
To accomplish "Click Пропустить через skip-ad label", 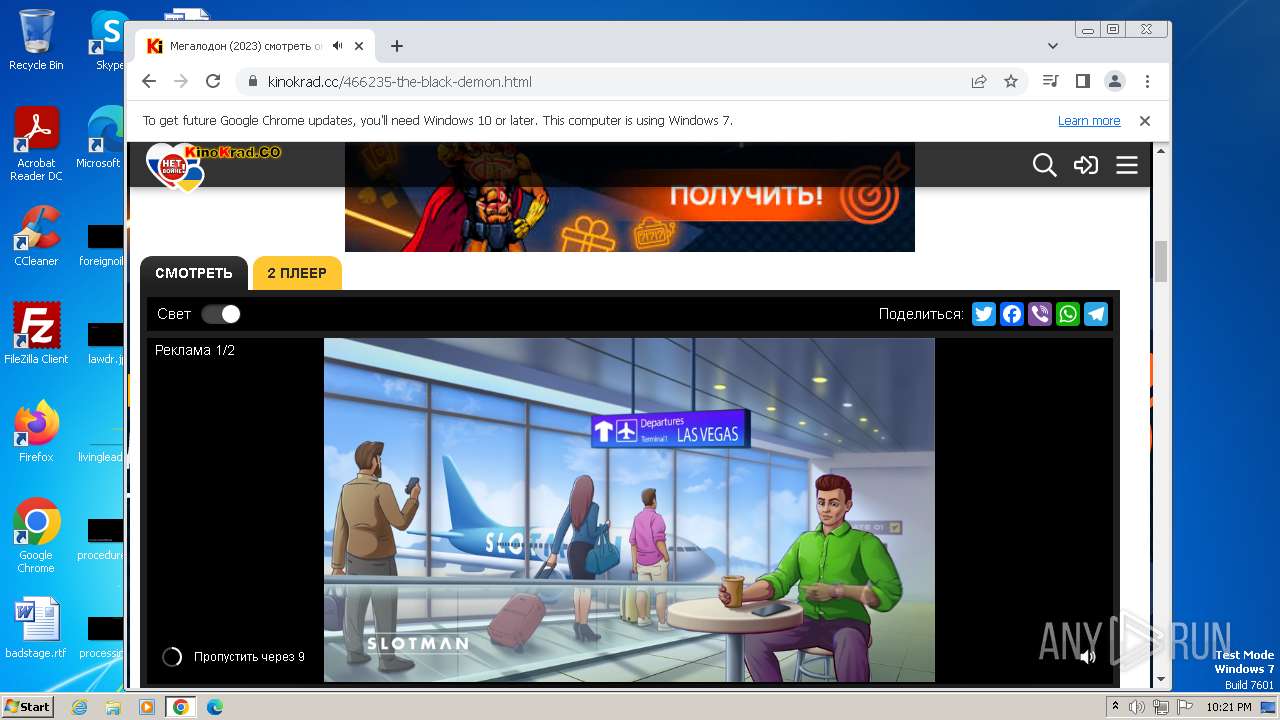I will pyautogui.click(x=249, y=657).
